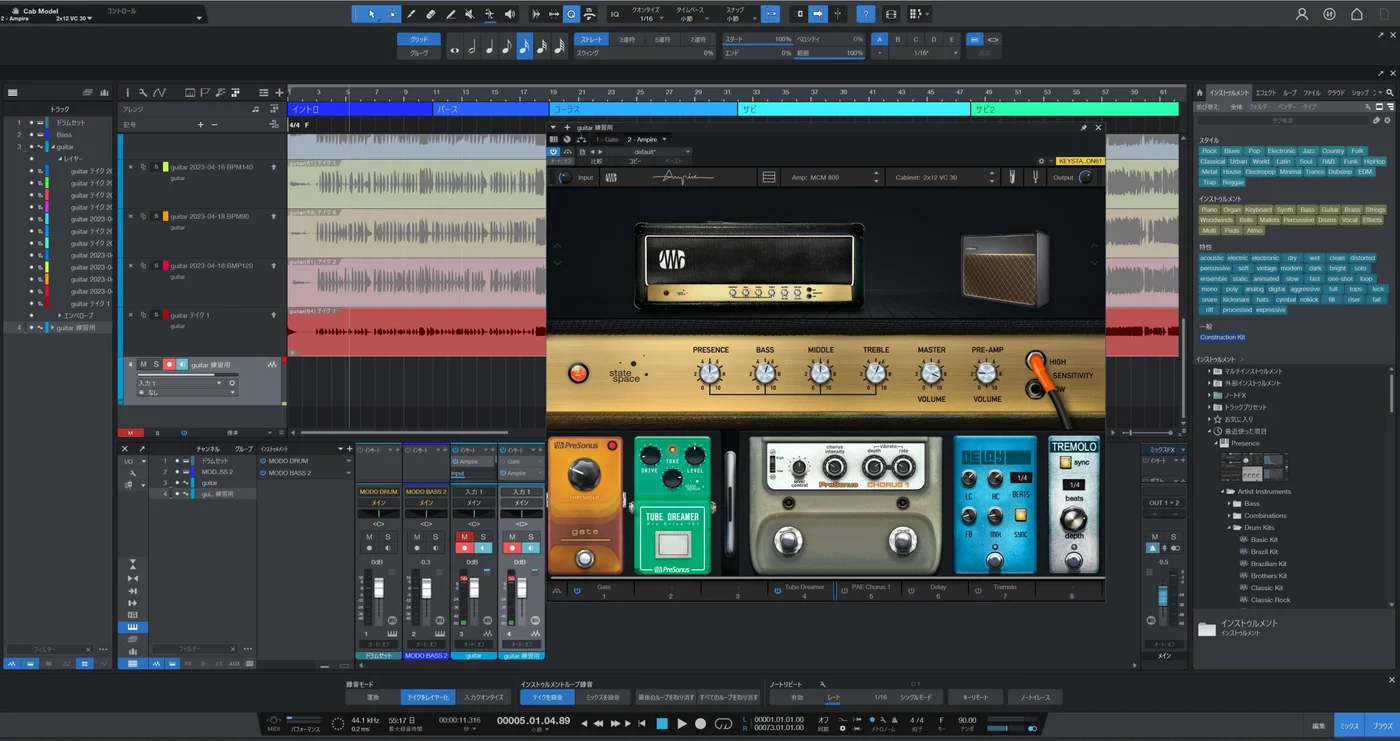Image resolution: width=1400 pixels, height=741 pixels.
Task: Open the Ampire mic edit icon
Action: [1012, 177]
